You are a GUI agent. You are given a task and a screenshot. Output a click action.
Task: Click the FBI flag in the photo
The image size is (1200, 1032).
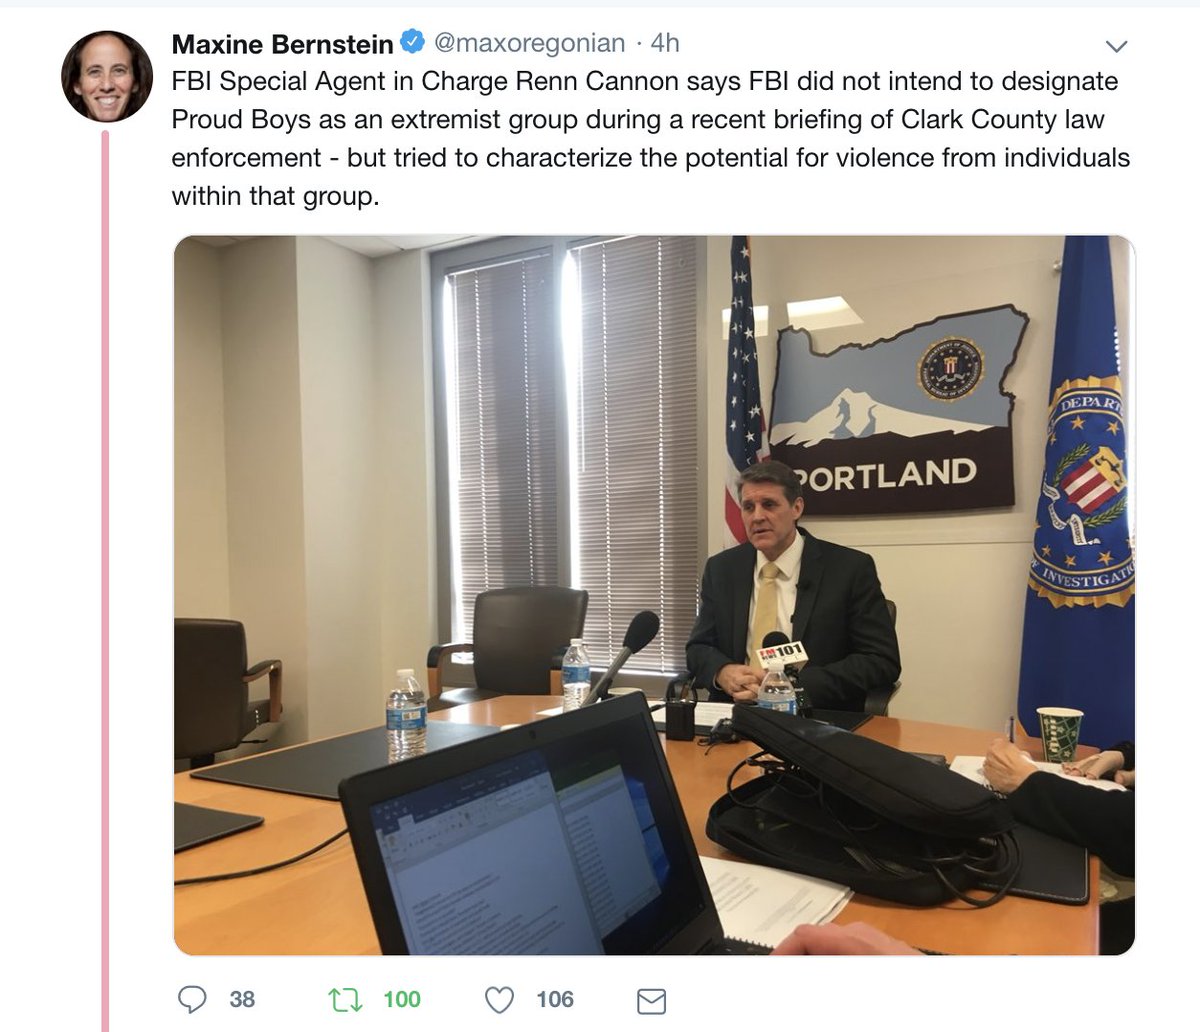(1078, 490)
